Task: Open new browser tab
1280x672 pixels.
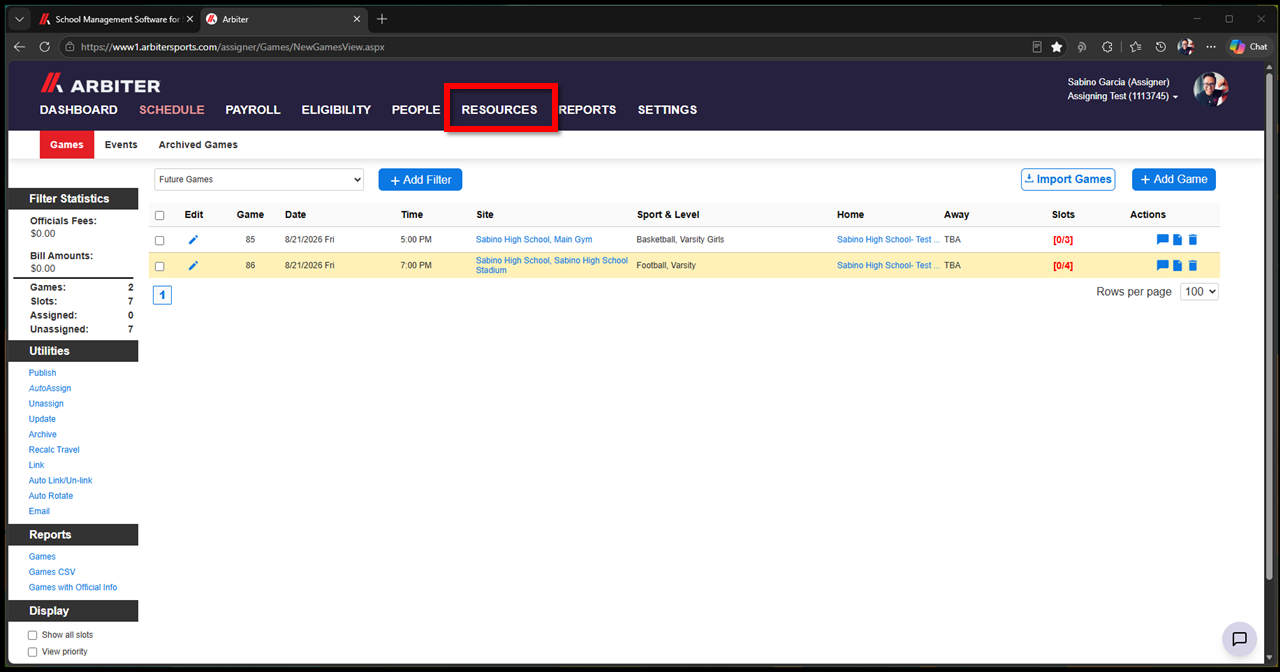Action: coord(382,19)
